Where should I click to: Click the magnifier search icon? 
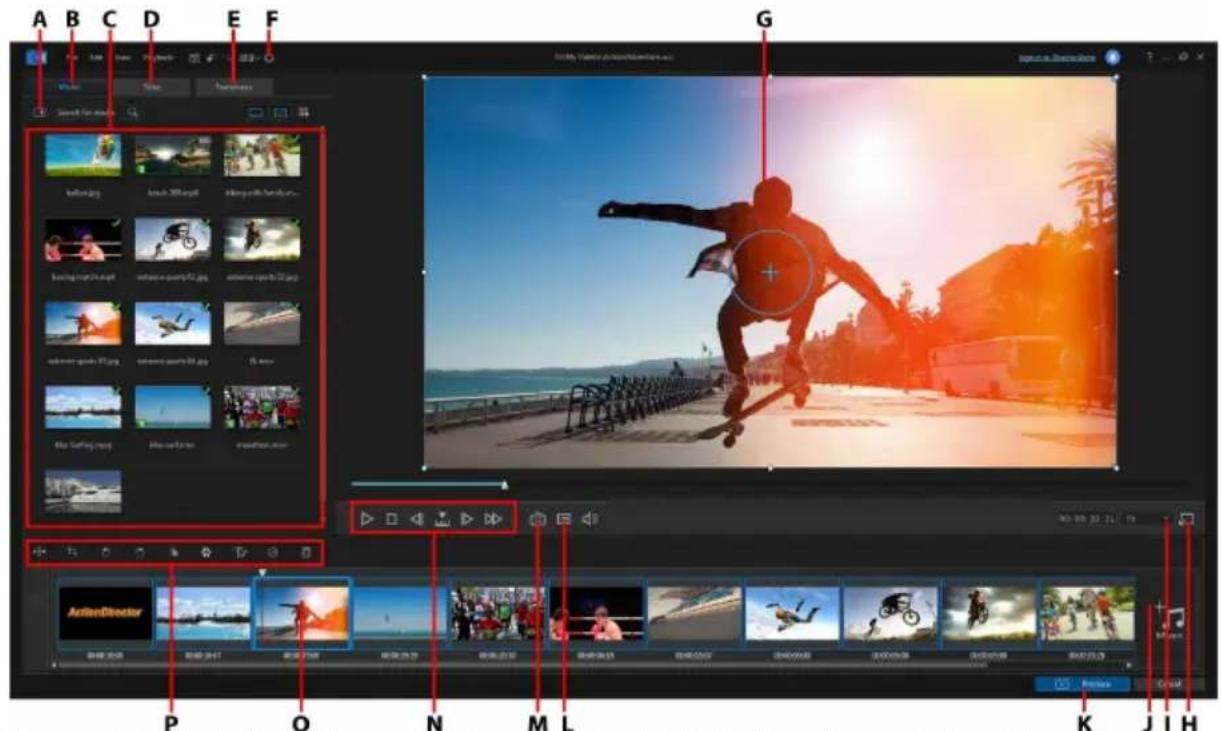click(x=133, y=113)
